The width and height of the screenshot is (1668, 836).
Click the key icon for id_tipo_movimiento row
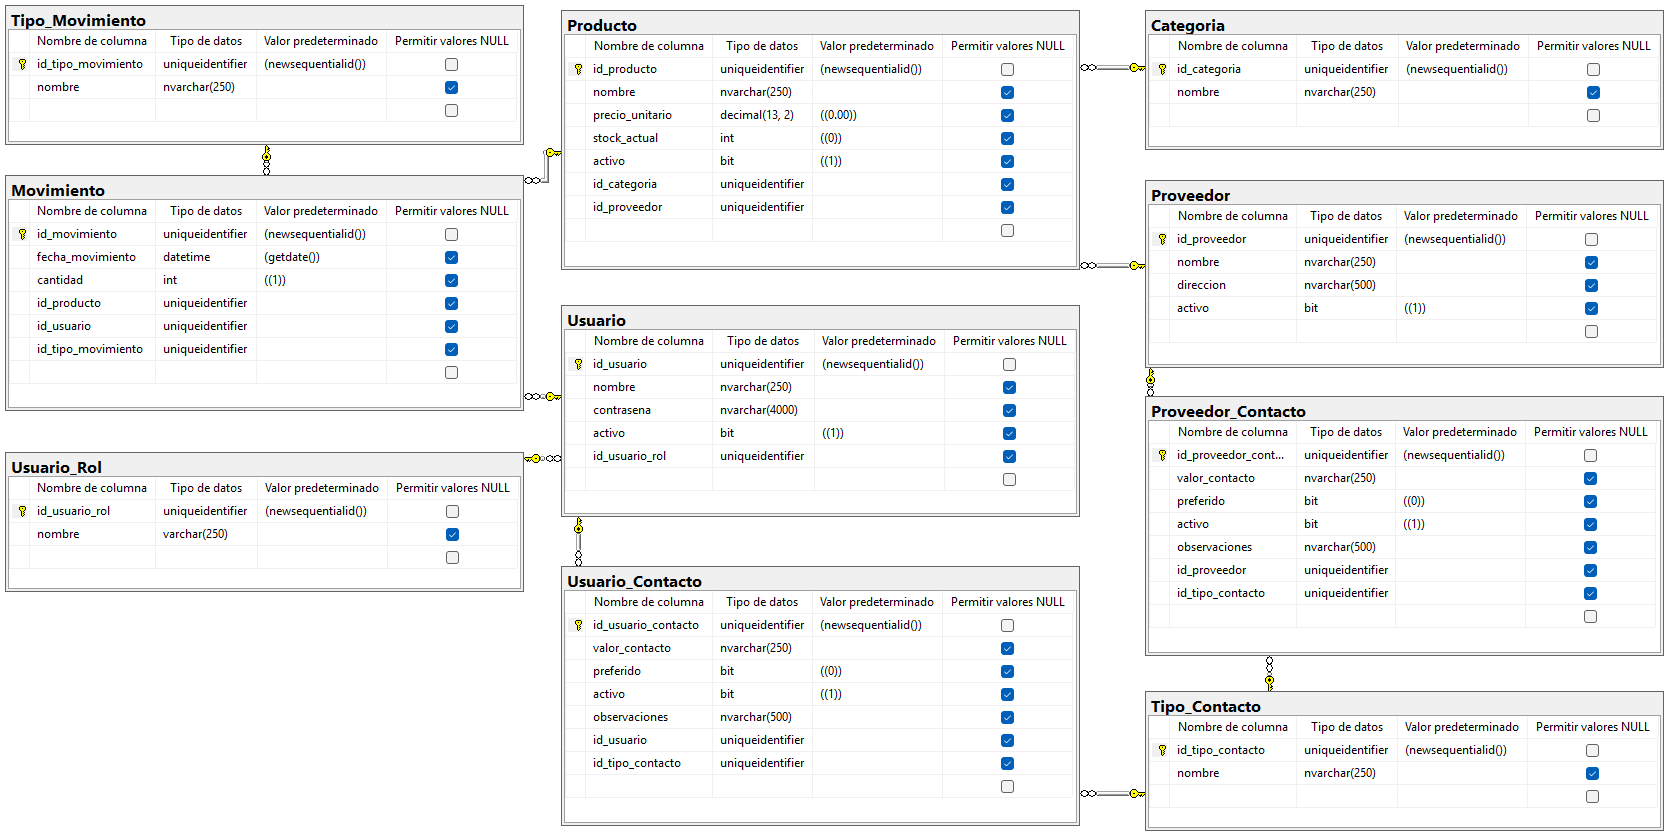click(x=22, y=64)
